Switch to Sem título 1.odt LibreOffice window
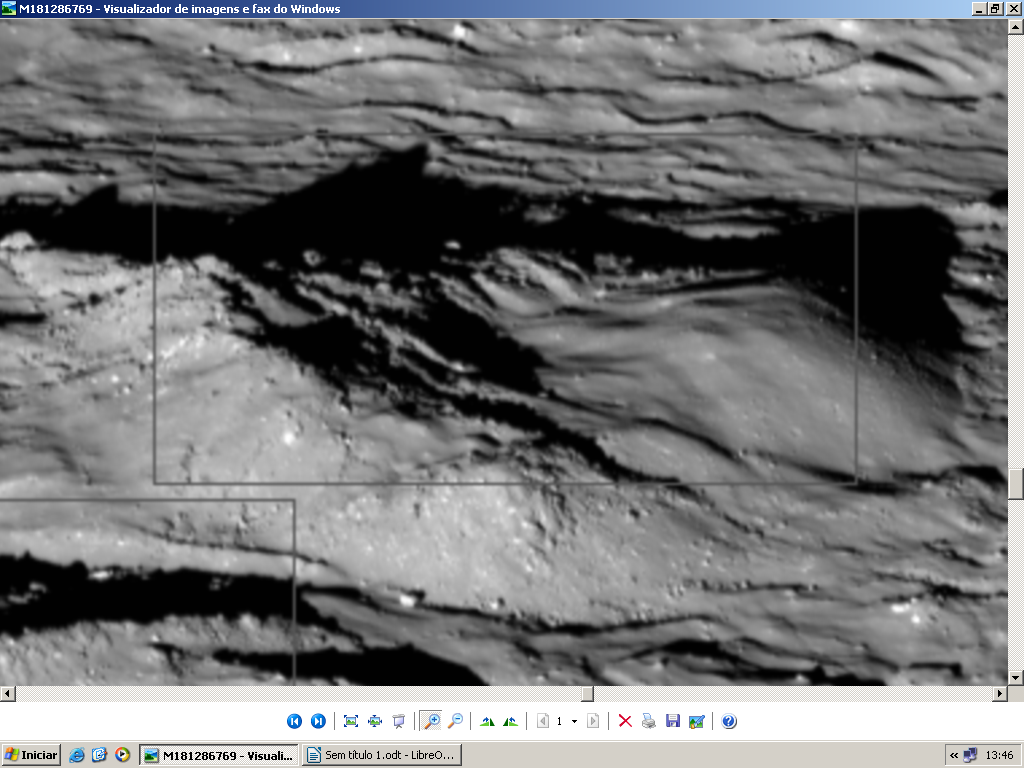1024x768 pixels. point(382,755)
